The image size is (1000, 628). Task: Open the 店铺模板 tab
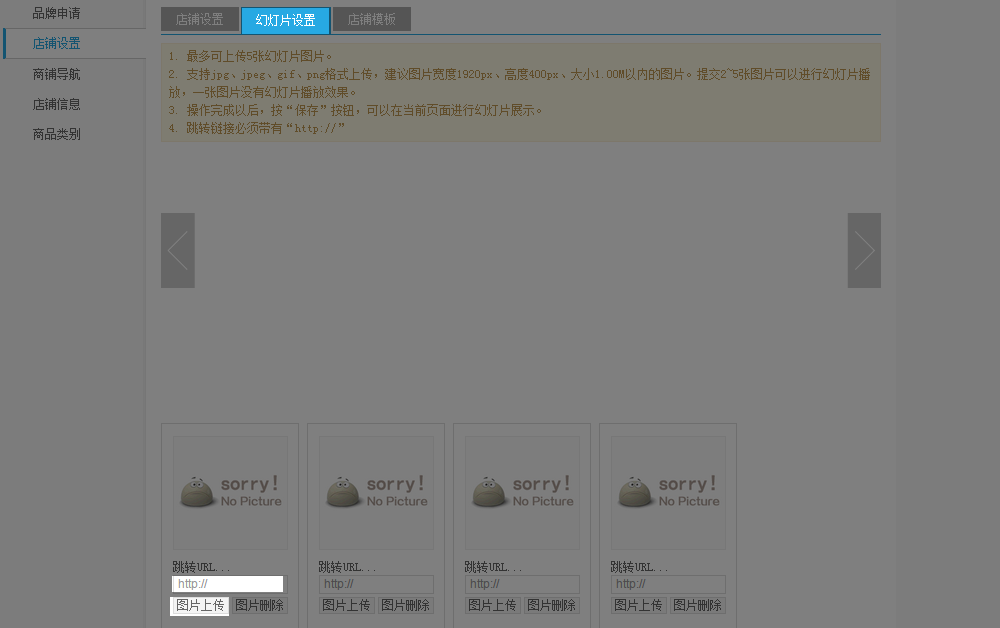[x=371, y=20]
